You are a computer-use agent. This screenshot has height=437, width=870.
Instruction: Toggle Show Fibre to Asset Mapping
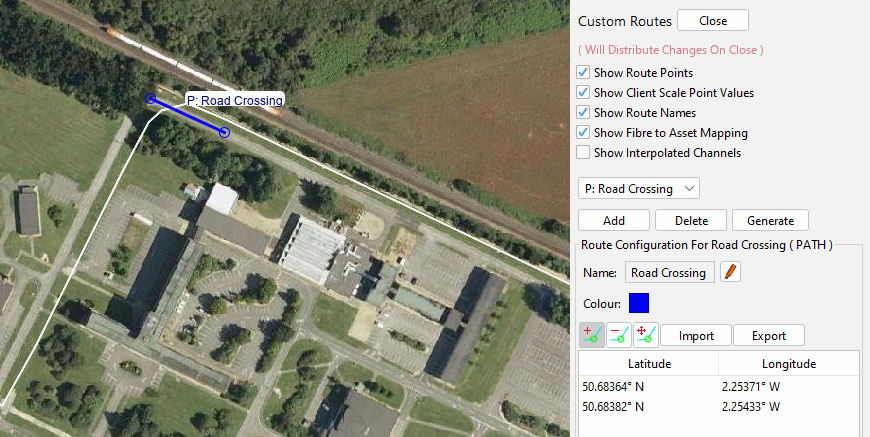coord(584,133)
